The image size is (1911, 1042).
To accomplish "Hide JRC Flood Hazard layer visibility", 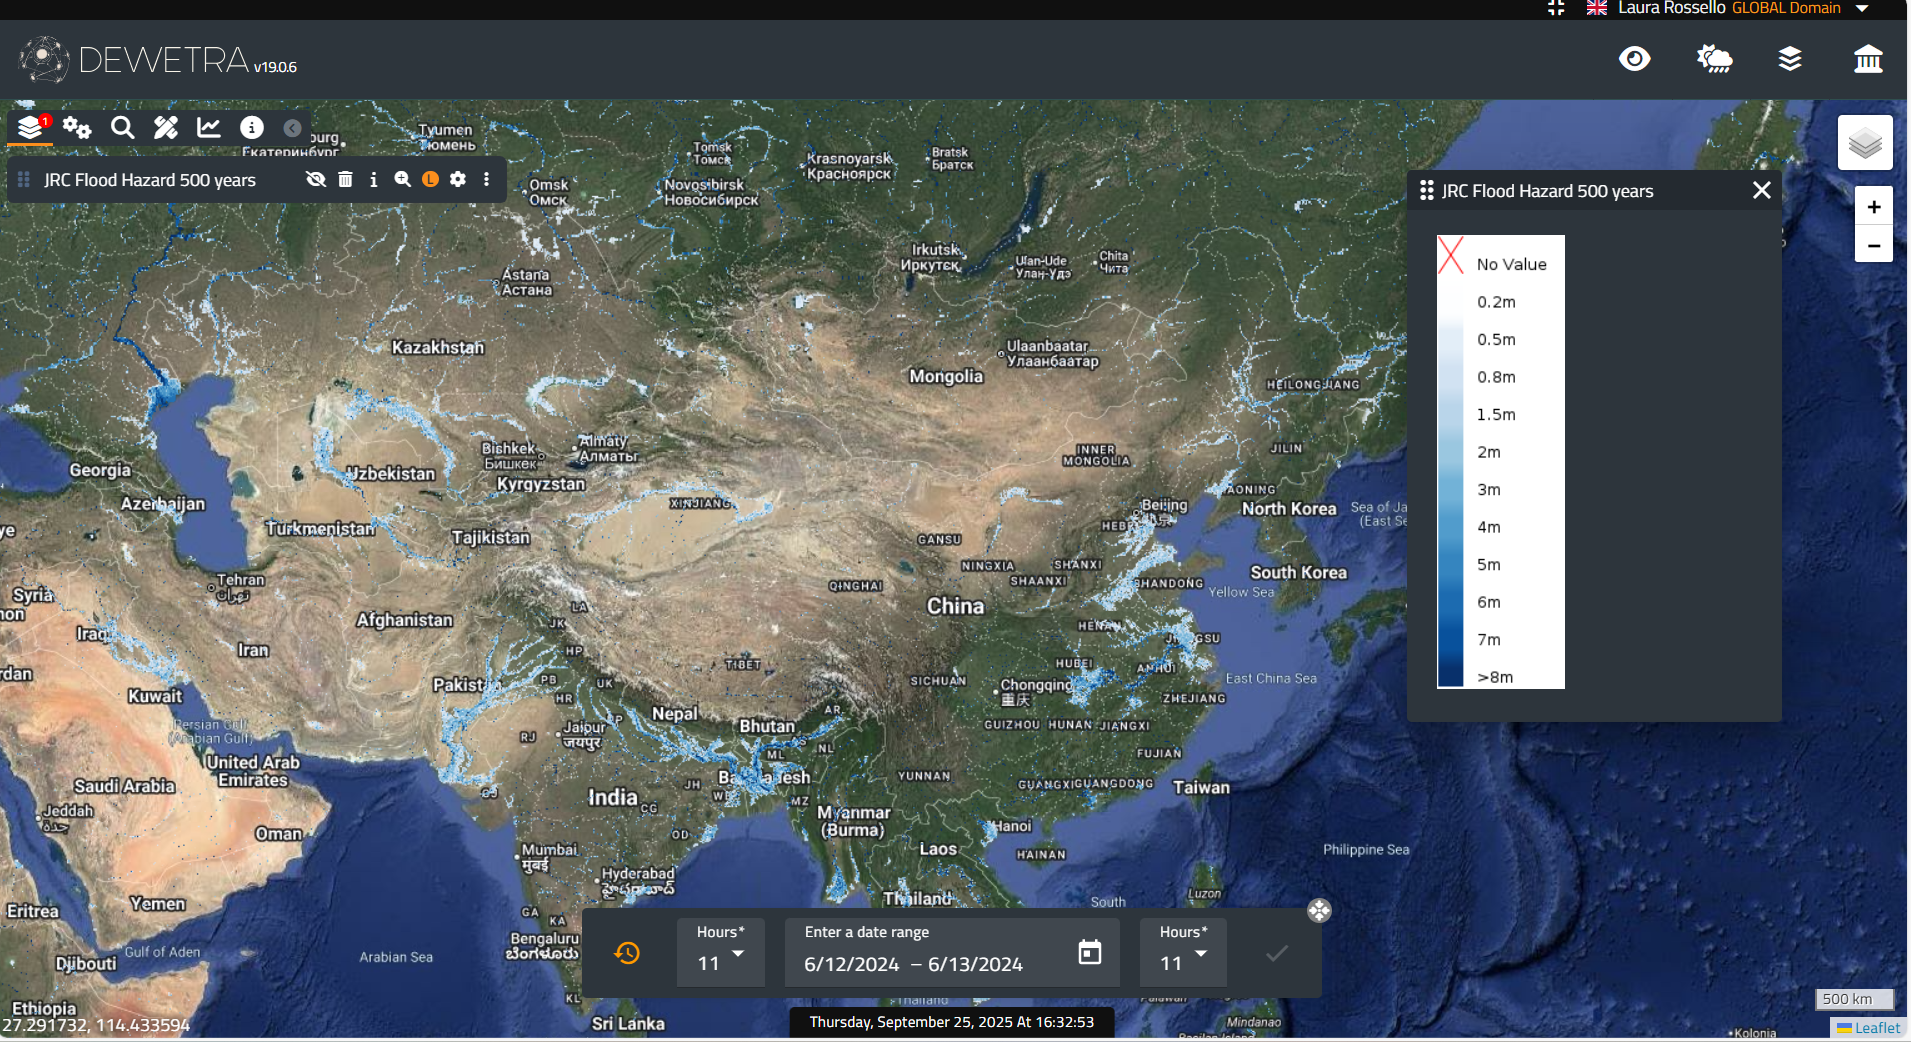I will [x=316, y=179].
